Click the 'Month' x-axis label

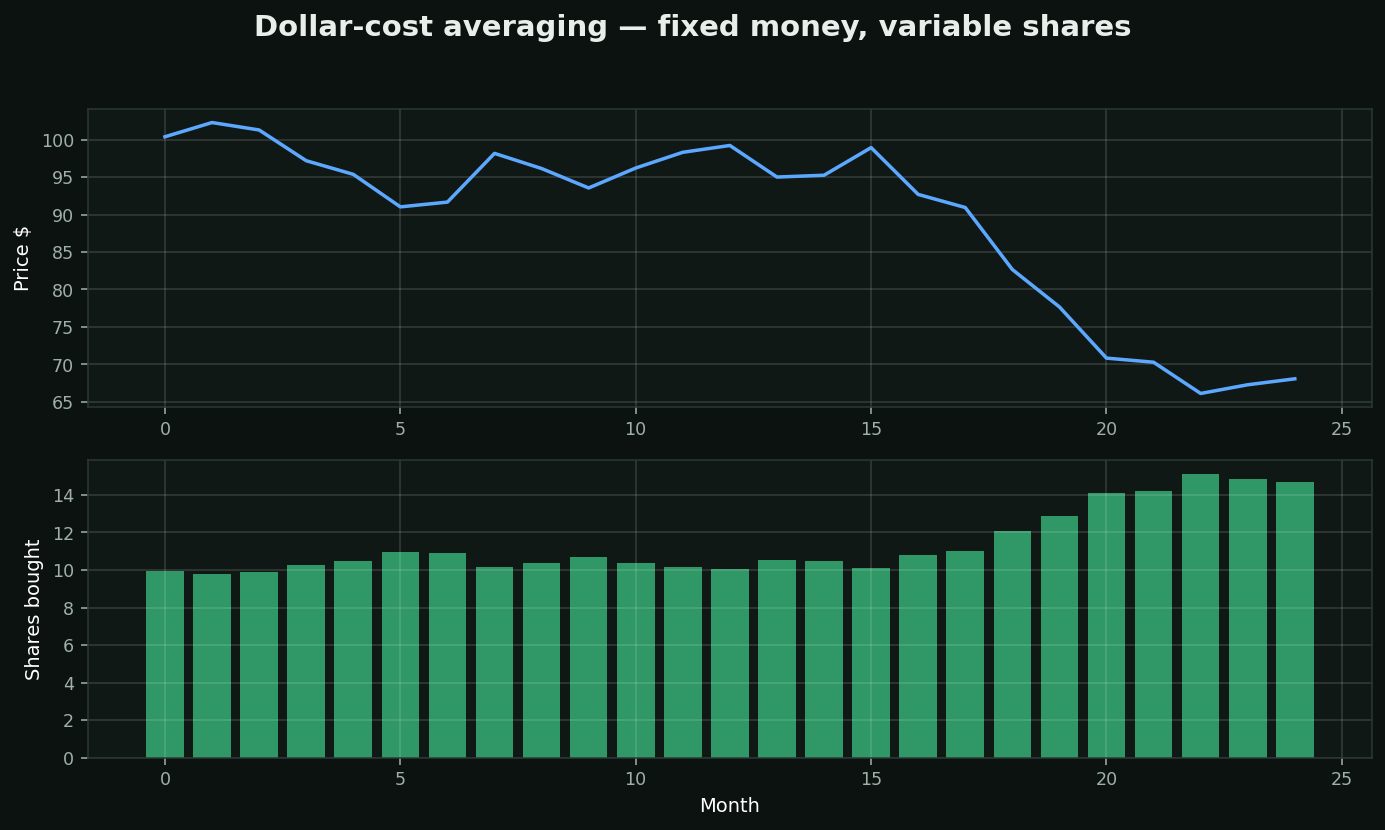click(729, 806)
